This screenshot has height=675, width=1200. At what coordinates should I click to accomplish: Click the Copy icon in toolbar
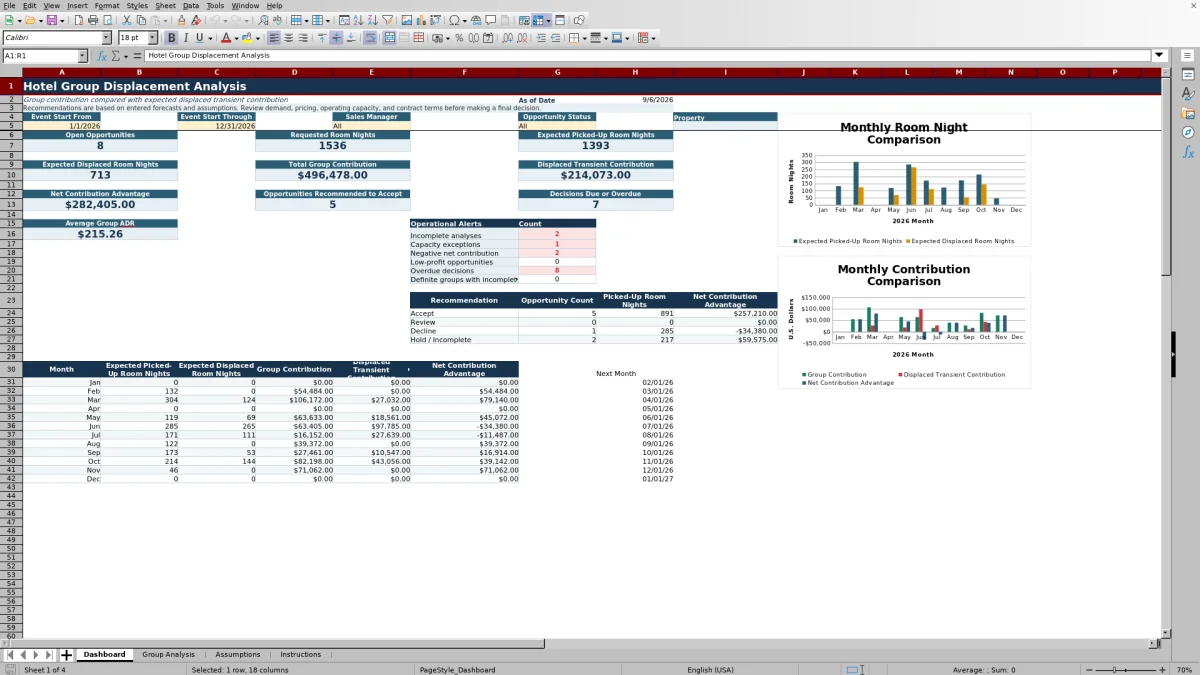point(141,20)
